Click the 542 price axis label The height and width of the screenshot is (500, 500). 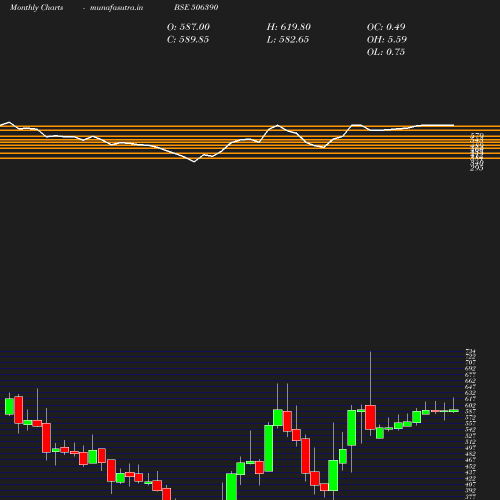pos(470,429)
